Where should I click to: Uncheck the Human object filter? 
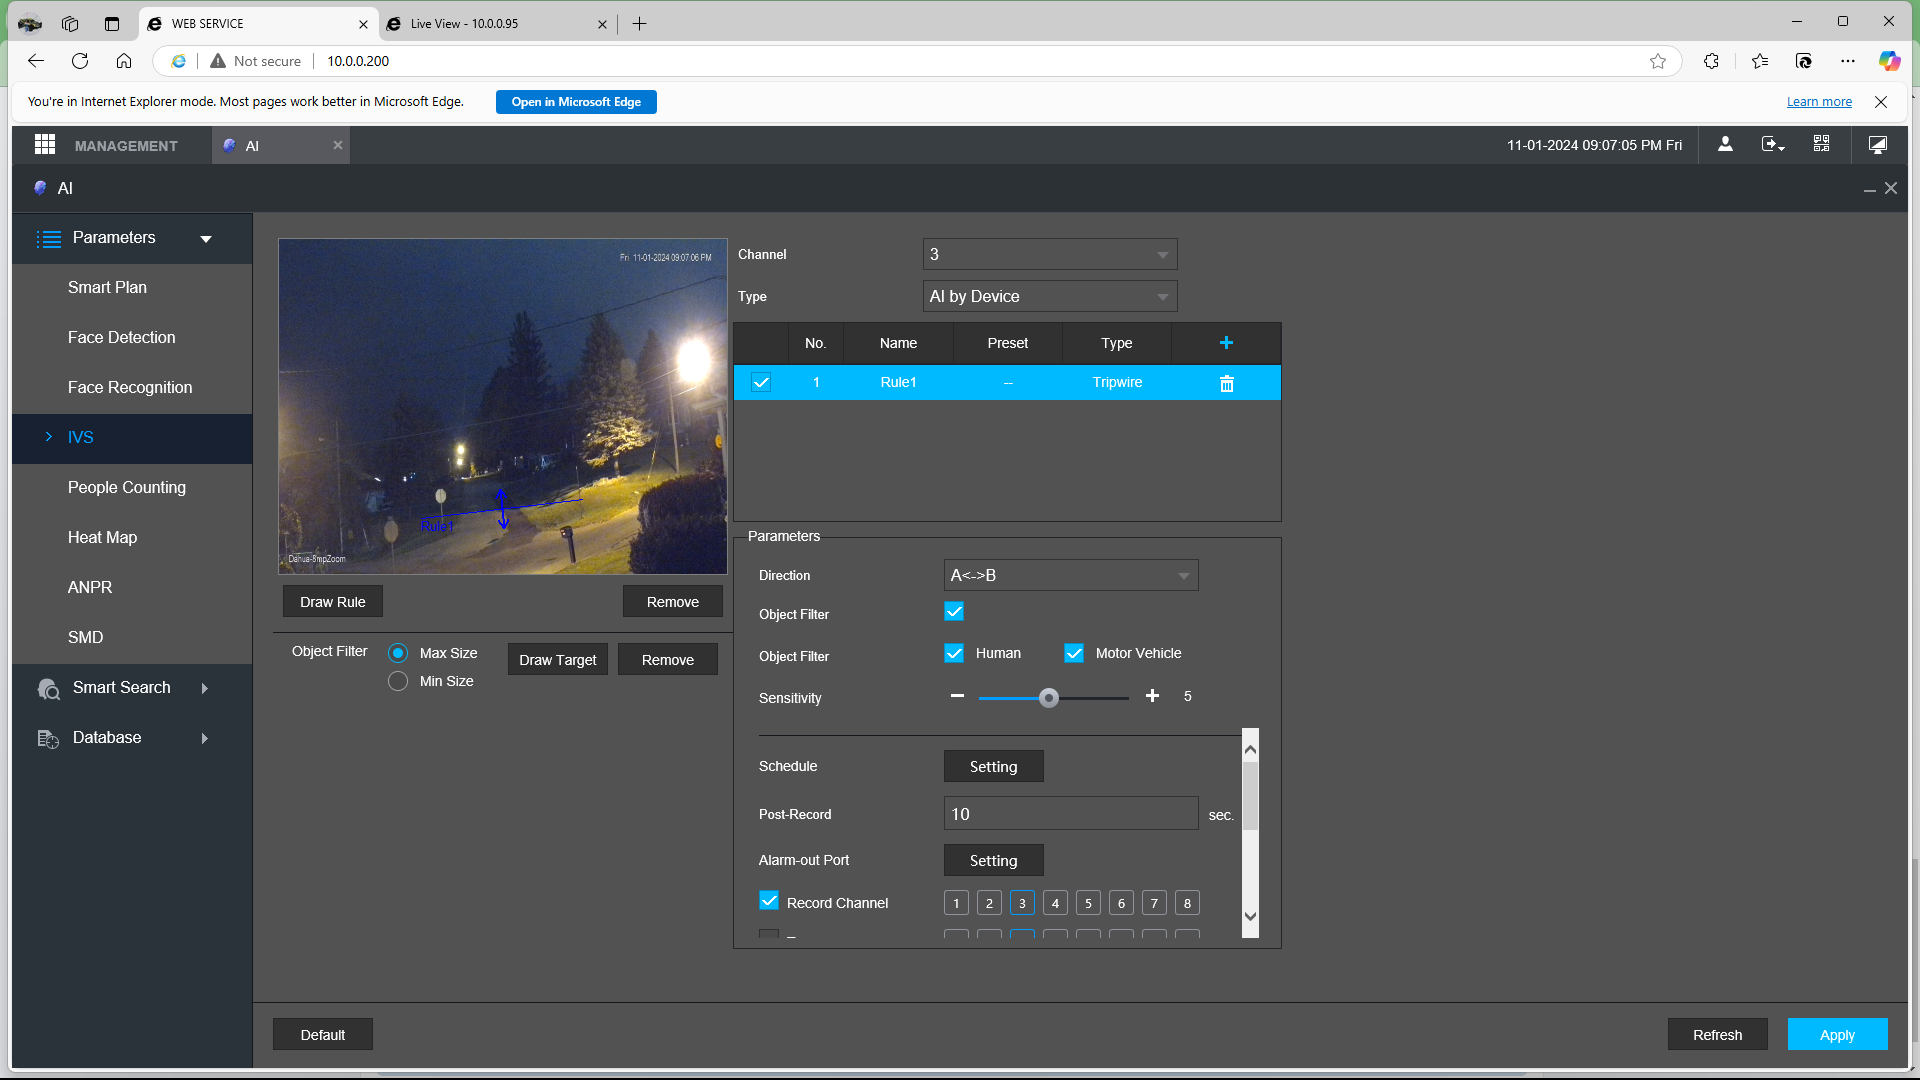point(954,653)
